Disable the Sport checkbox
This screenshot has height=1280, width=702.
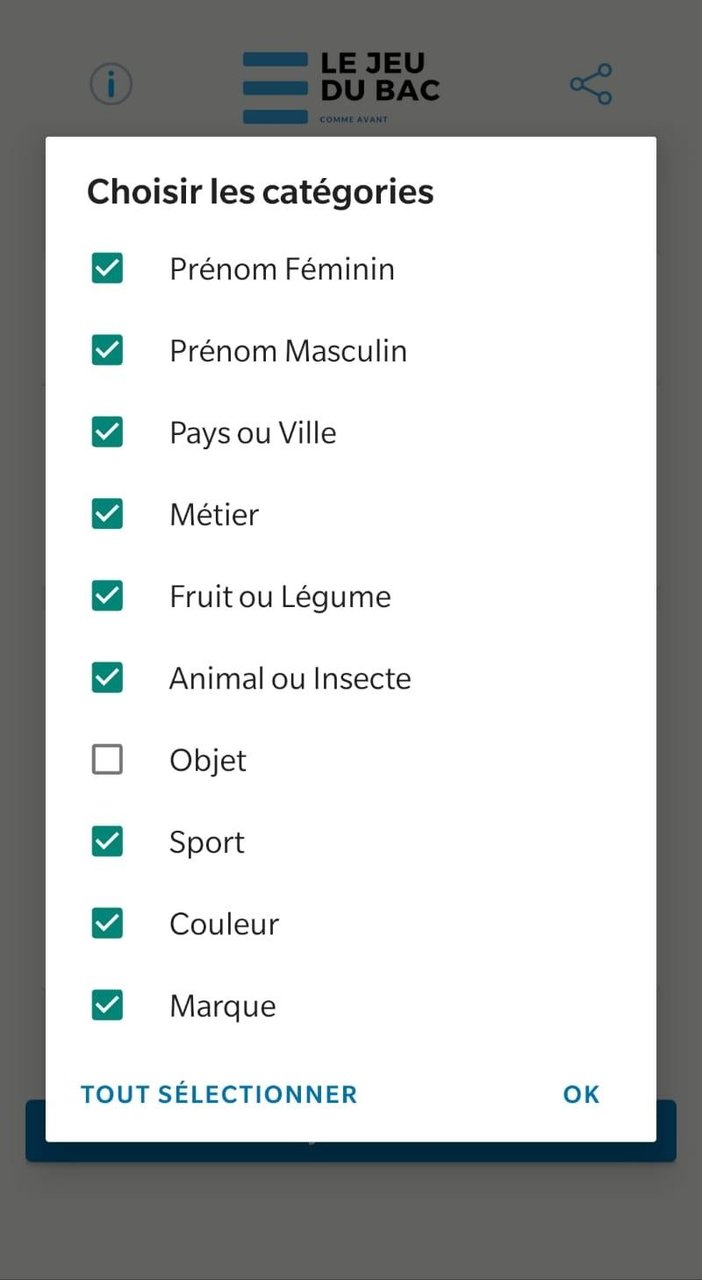click(107, 841)
